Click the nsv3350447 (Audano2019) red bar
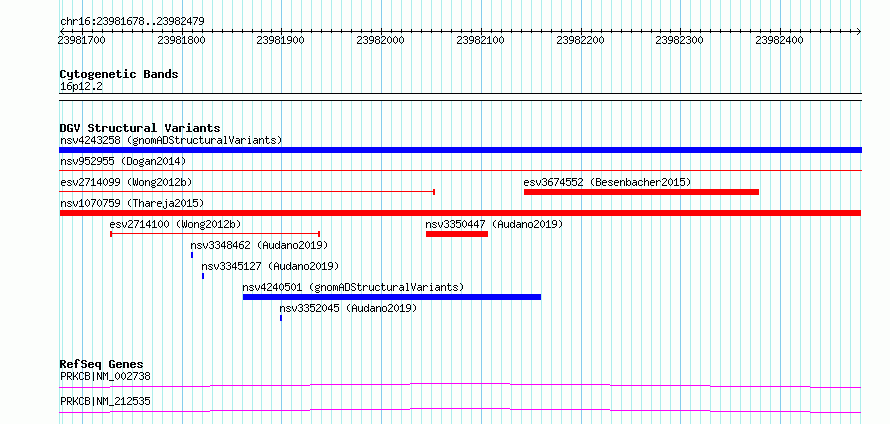Viewport: 890px width, 424px height. coord(457,234)
